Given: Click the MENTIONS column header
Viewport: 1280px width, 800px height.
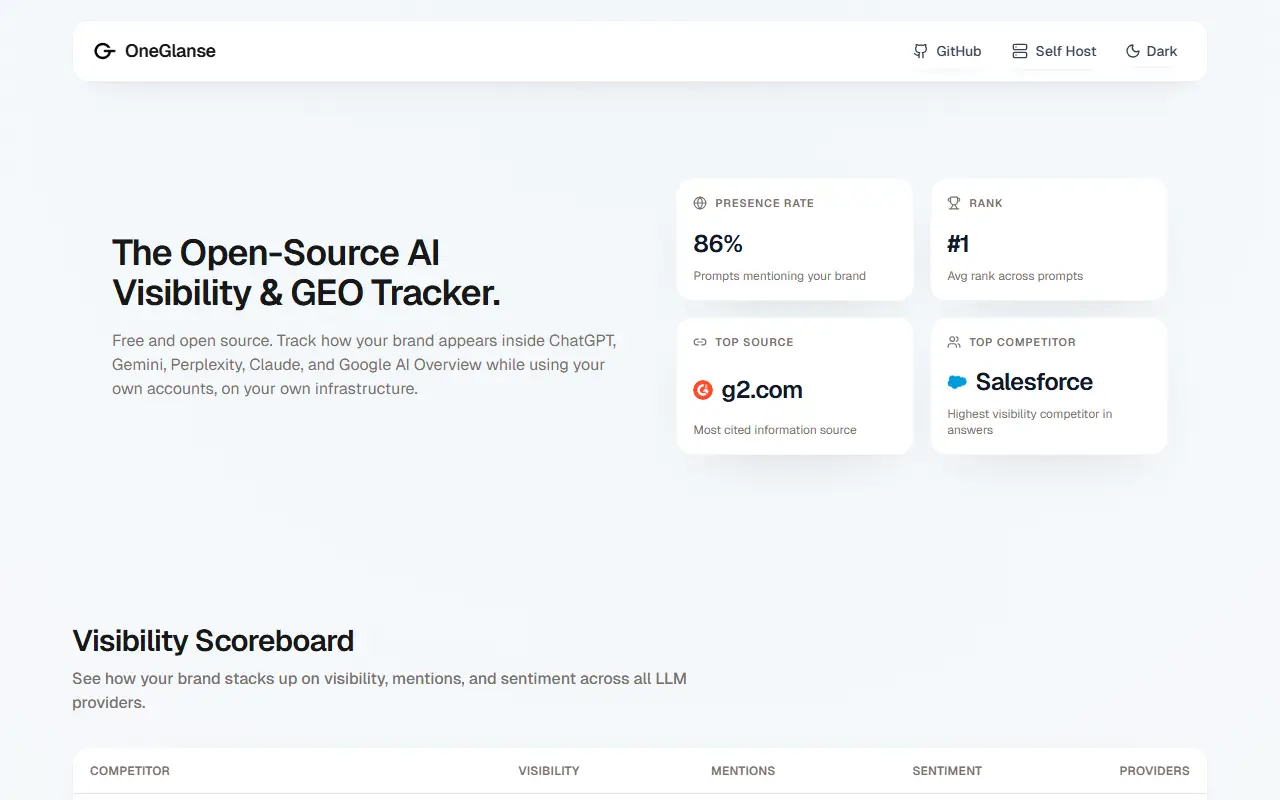Looking at the screenshot, I should (x=743, y=771).
